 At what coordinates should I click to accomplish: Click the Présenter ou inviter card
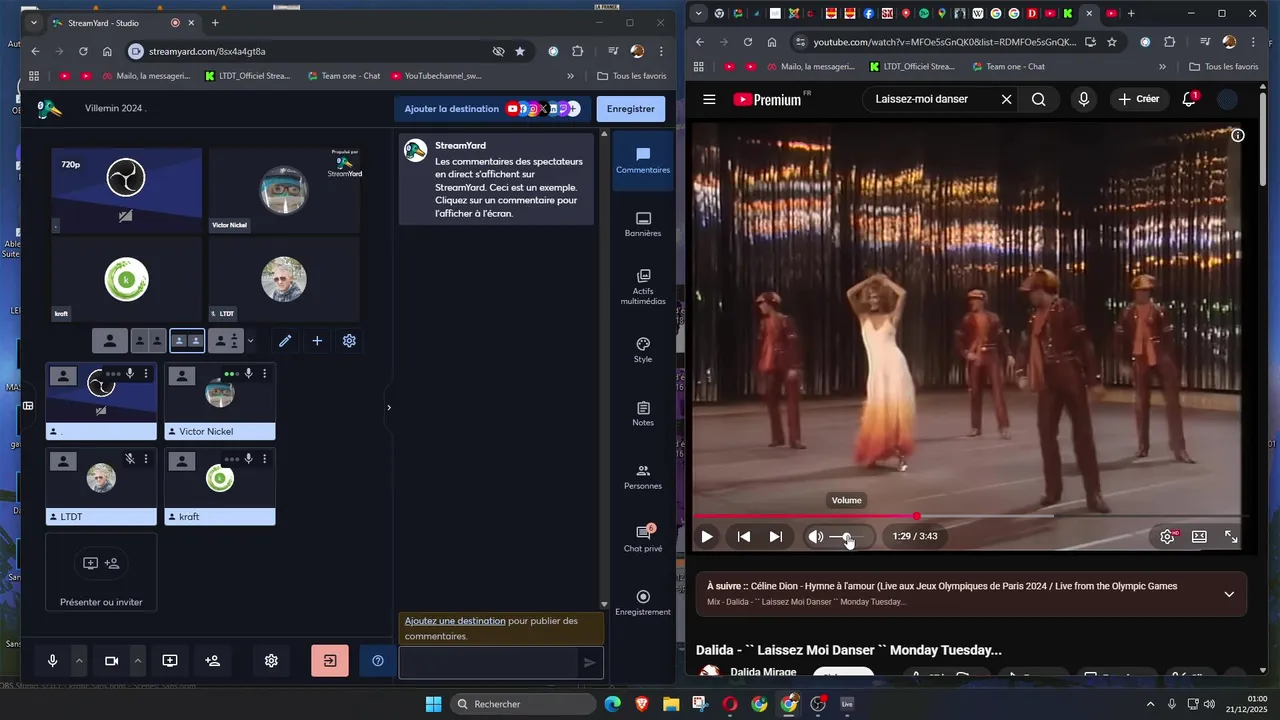click(x=101, y=572)
